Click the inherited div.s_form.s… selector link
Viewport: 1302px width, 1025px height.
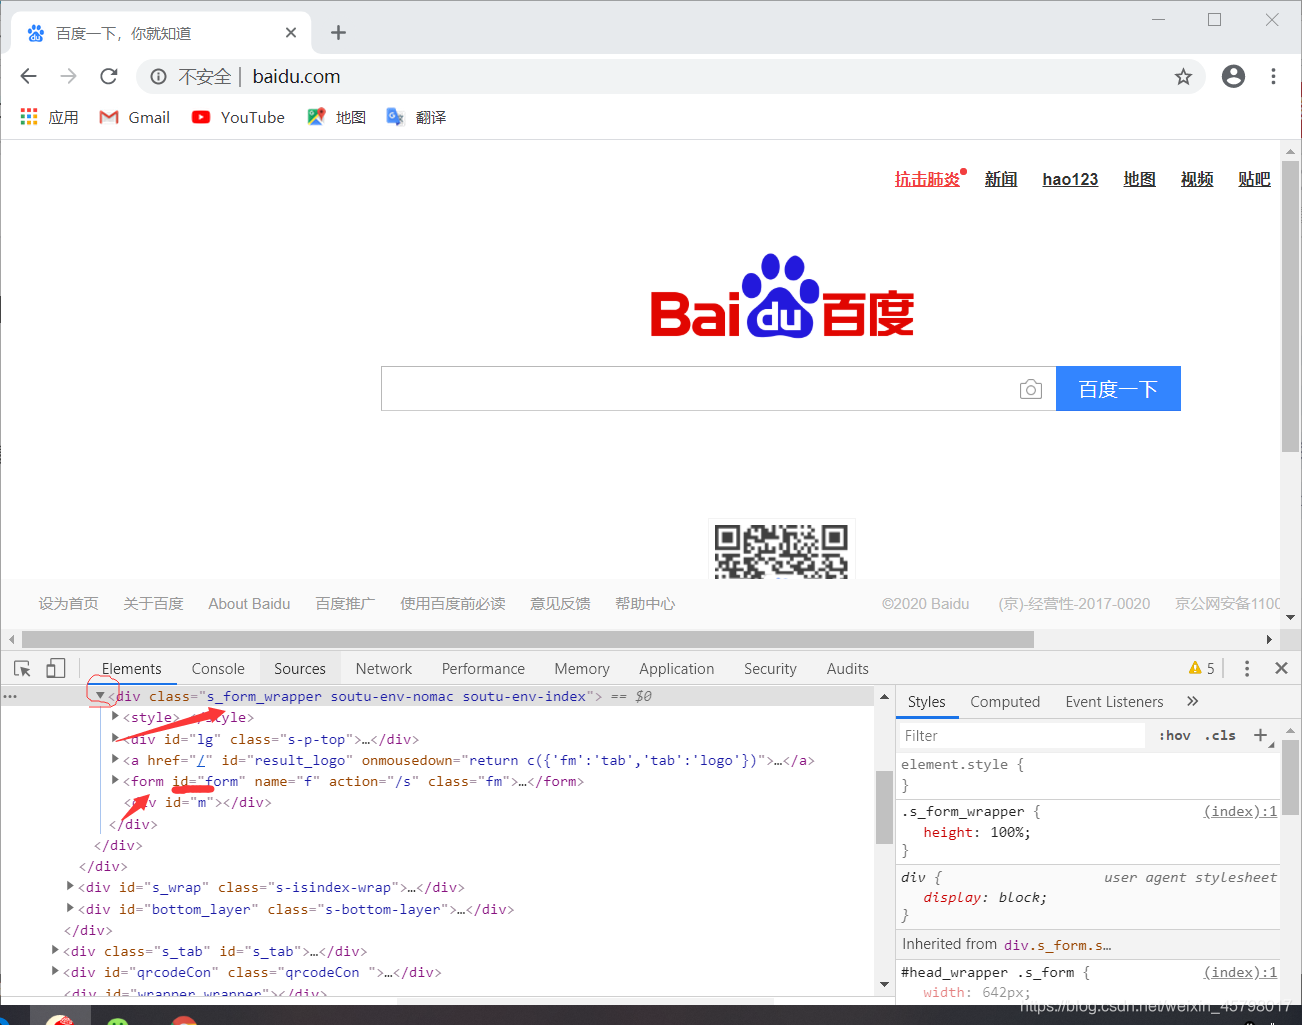(1057, 945)
